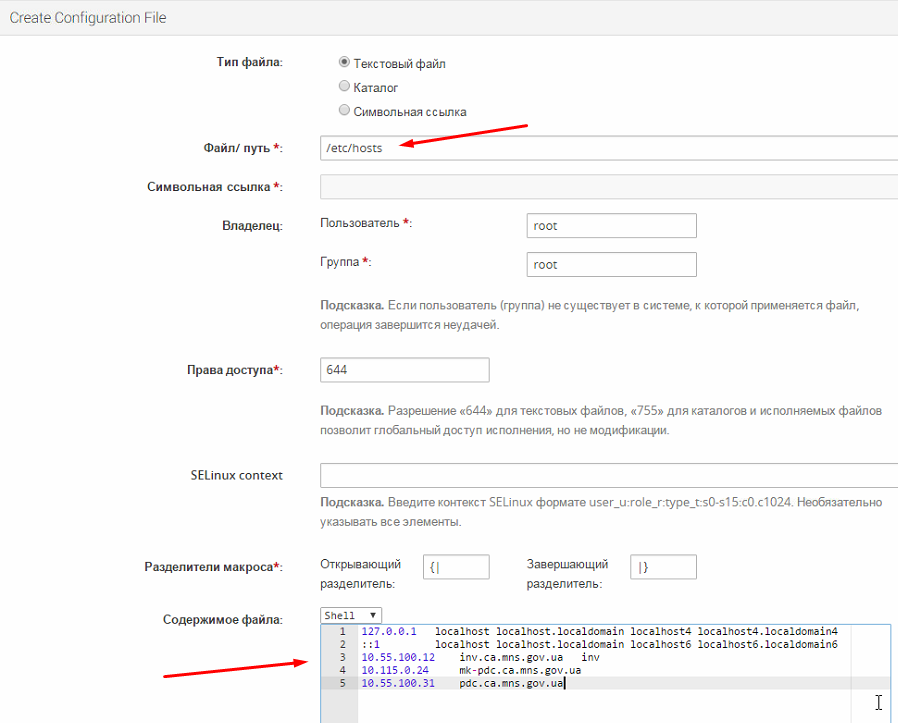The width and height of the screenshot is (898, 723).
Task: Focus the opening macro delimiter field
Action: click(456, 567)
